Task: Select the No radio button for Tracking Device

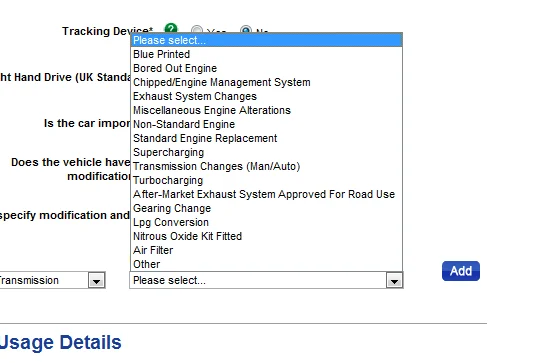Action: 246,29
